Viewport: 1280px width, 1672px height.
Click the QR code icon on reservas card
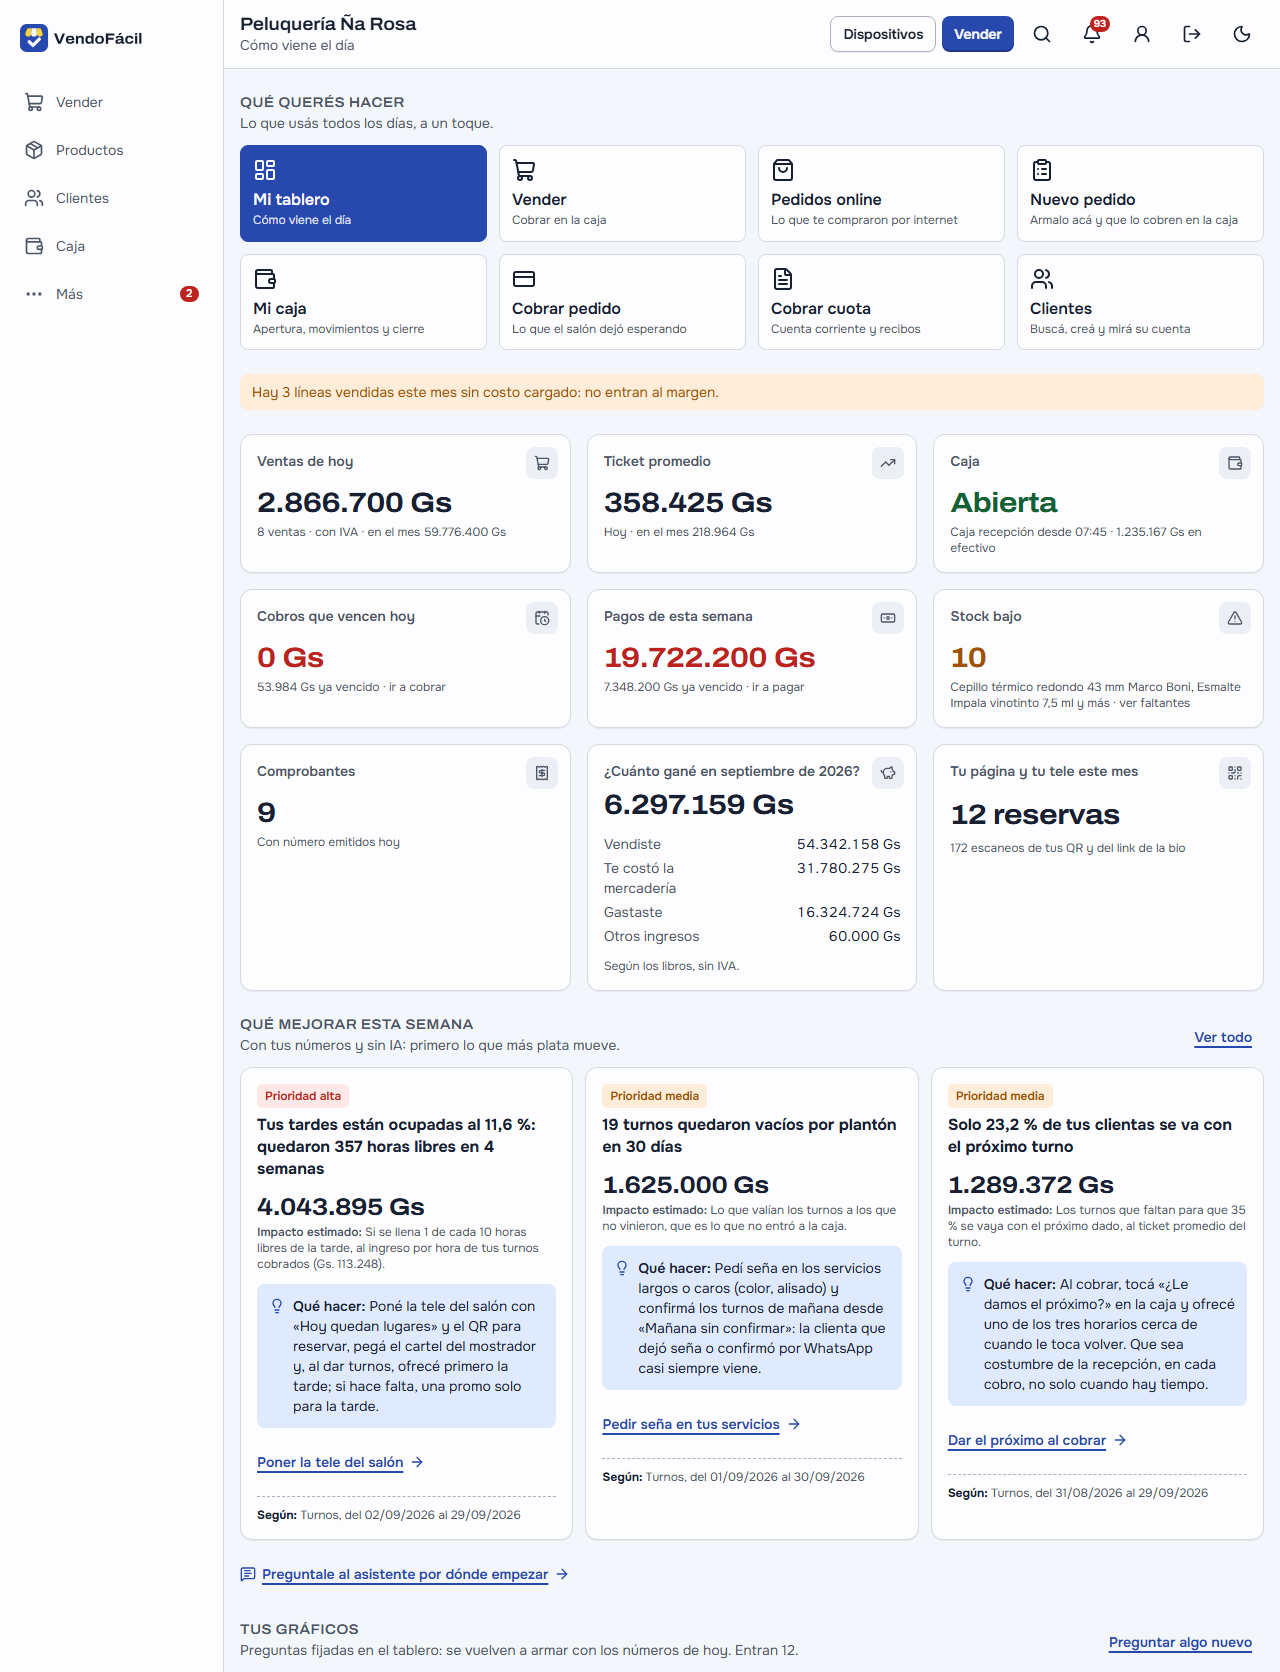(x=1235, y=773)
